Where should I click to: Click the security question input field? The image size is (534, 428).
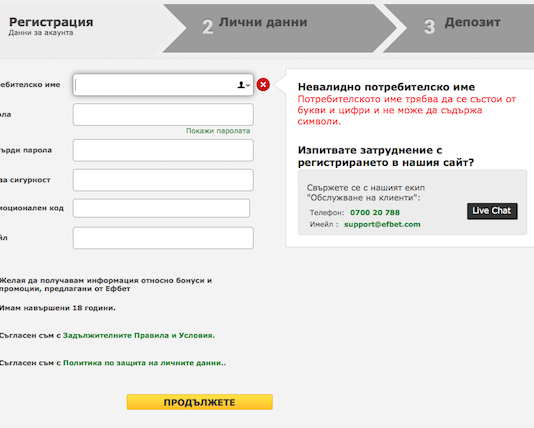163,180
